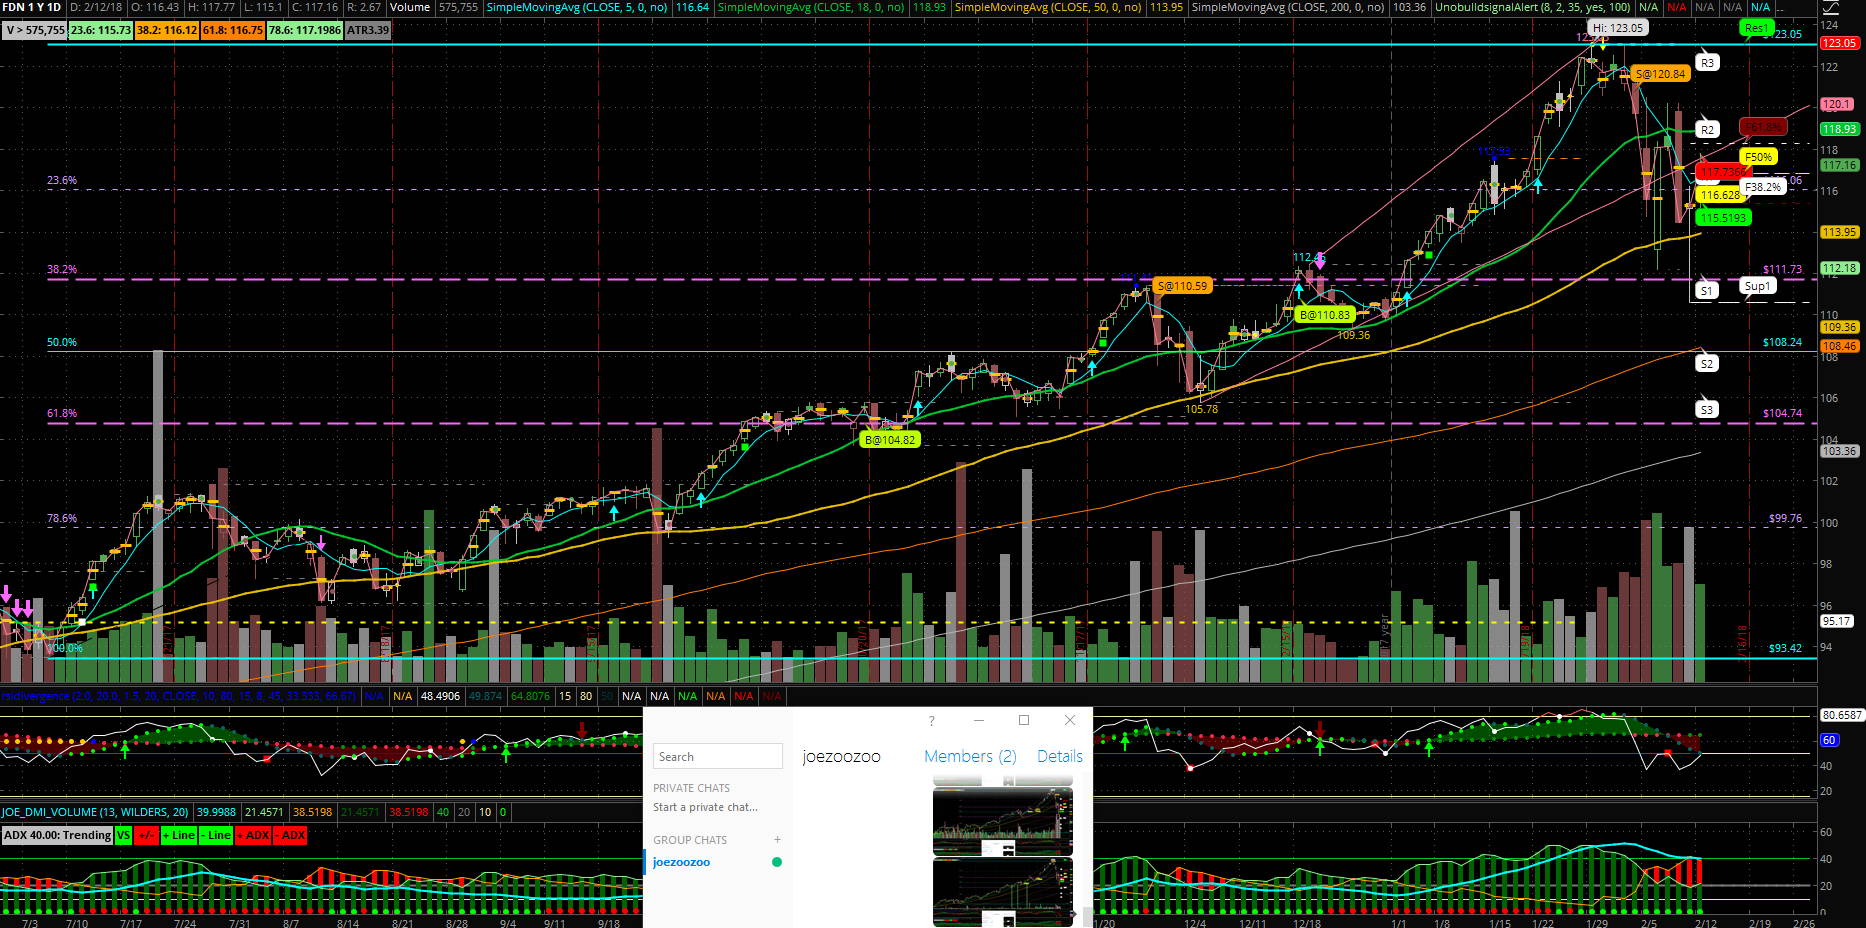Image resolution: width=1866 pixels, height=928 pixels.
Task: Click the 38.2: 116.12 fib label
Action: [x=167, y=30]
